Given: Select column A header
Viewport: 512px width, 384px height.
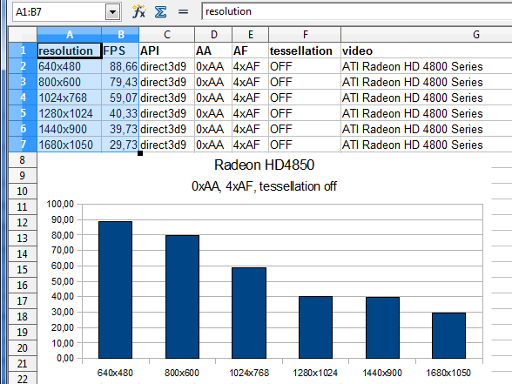Looking at the screenshot, I should [x=69, y=34].
